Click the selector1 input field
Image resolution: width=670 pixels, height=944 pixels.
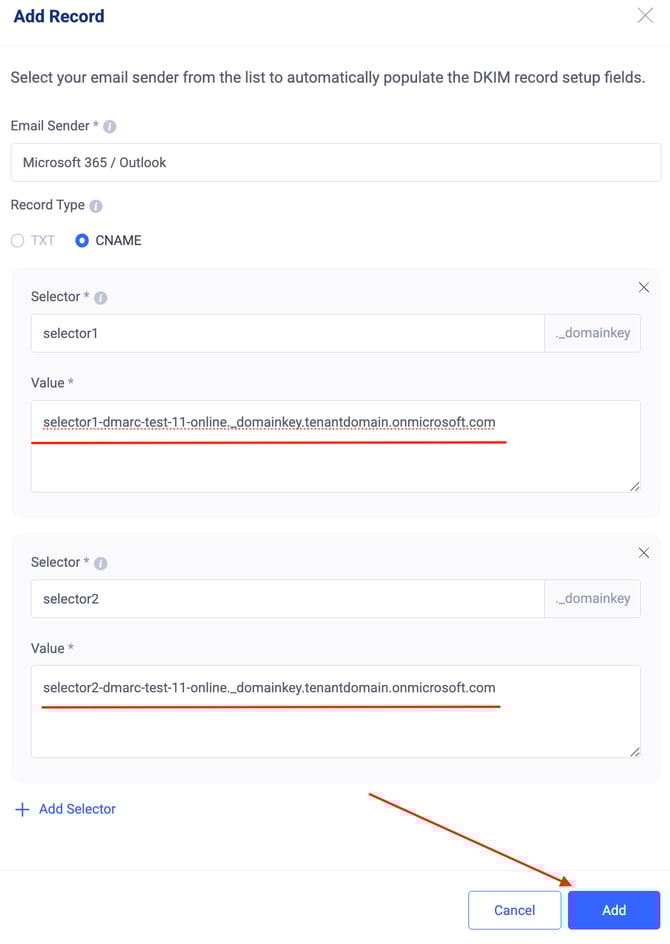(288, 333)
